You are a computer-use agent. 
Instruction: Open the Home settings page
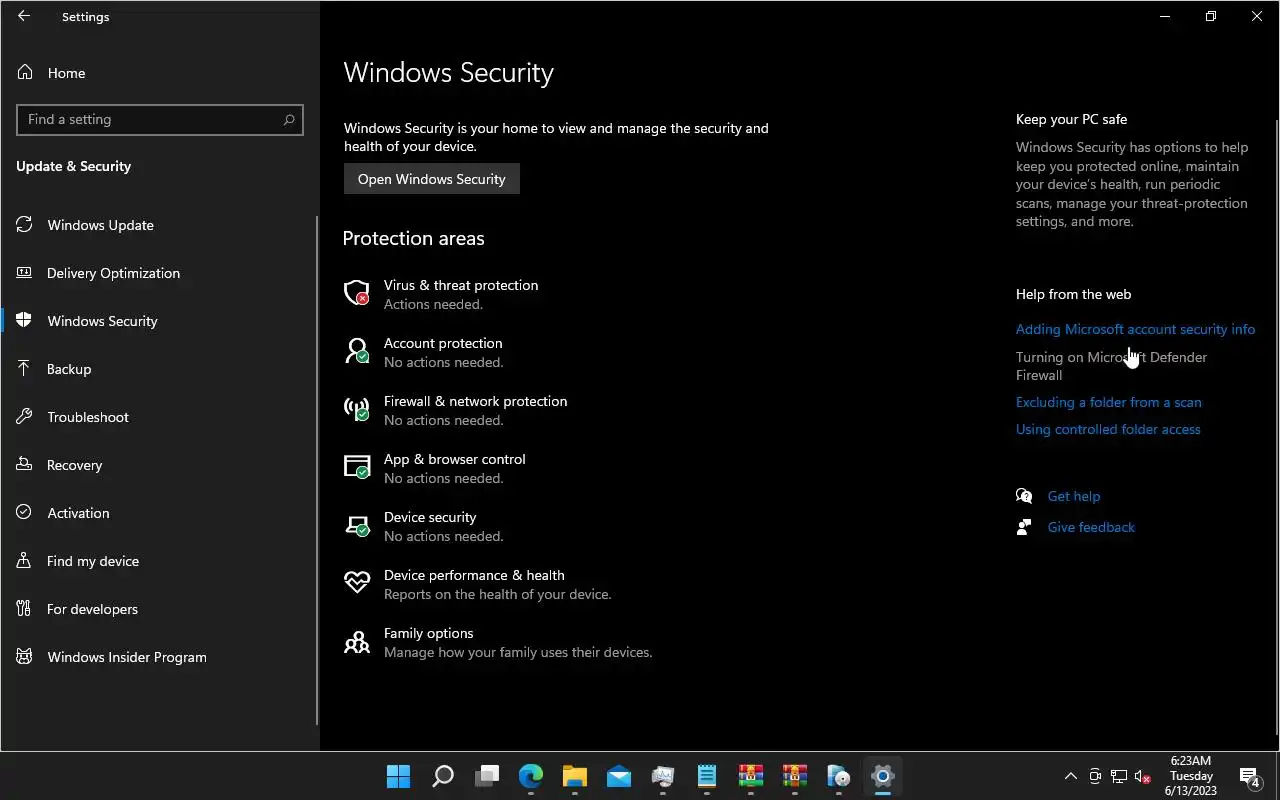pos(66,73)
